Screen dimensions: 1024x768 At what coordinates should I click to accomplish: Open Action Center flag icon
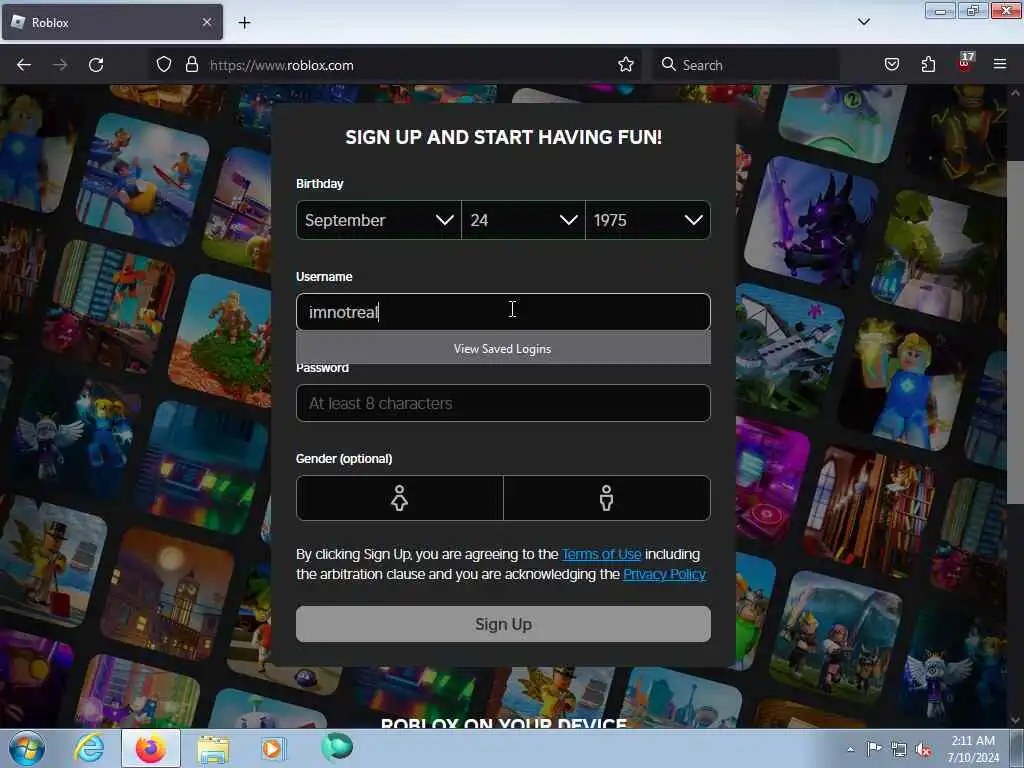(x=874, y=749)
